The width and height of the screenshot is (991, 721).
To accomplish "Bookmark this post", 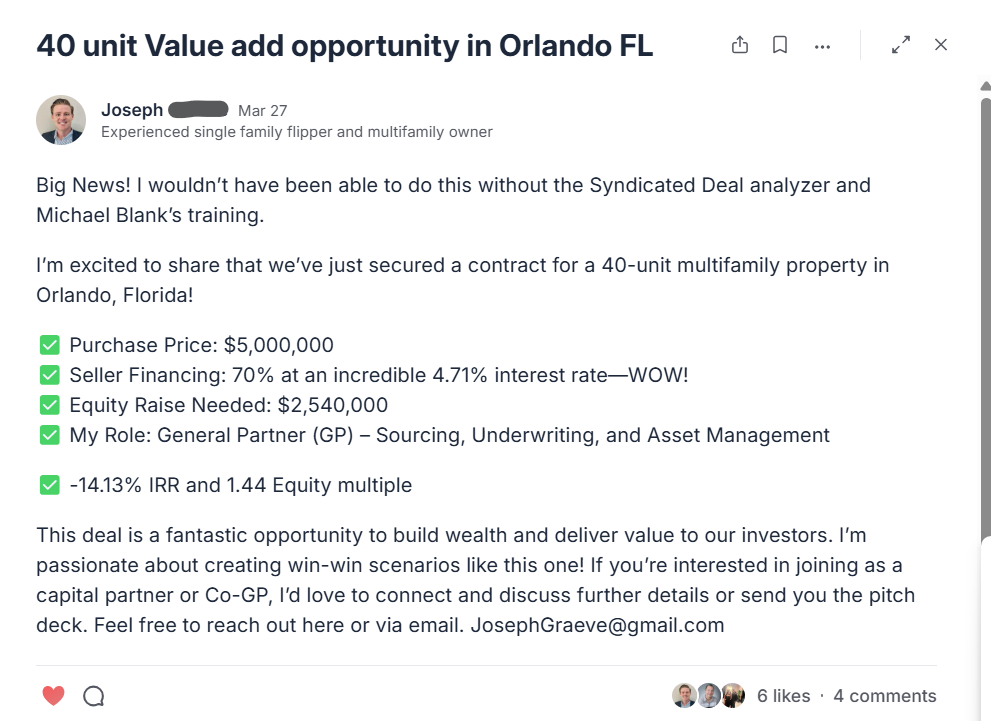I will [780, 45].
